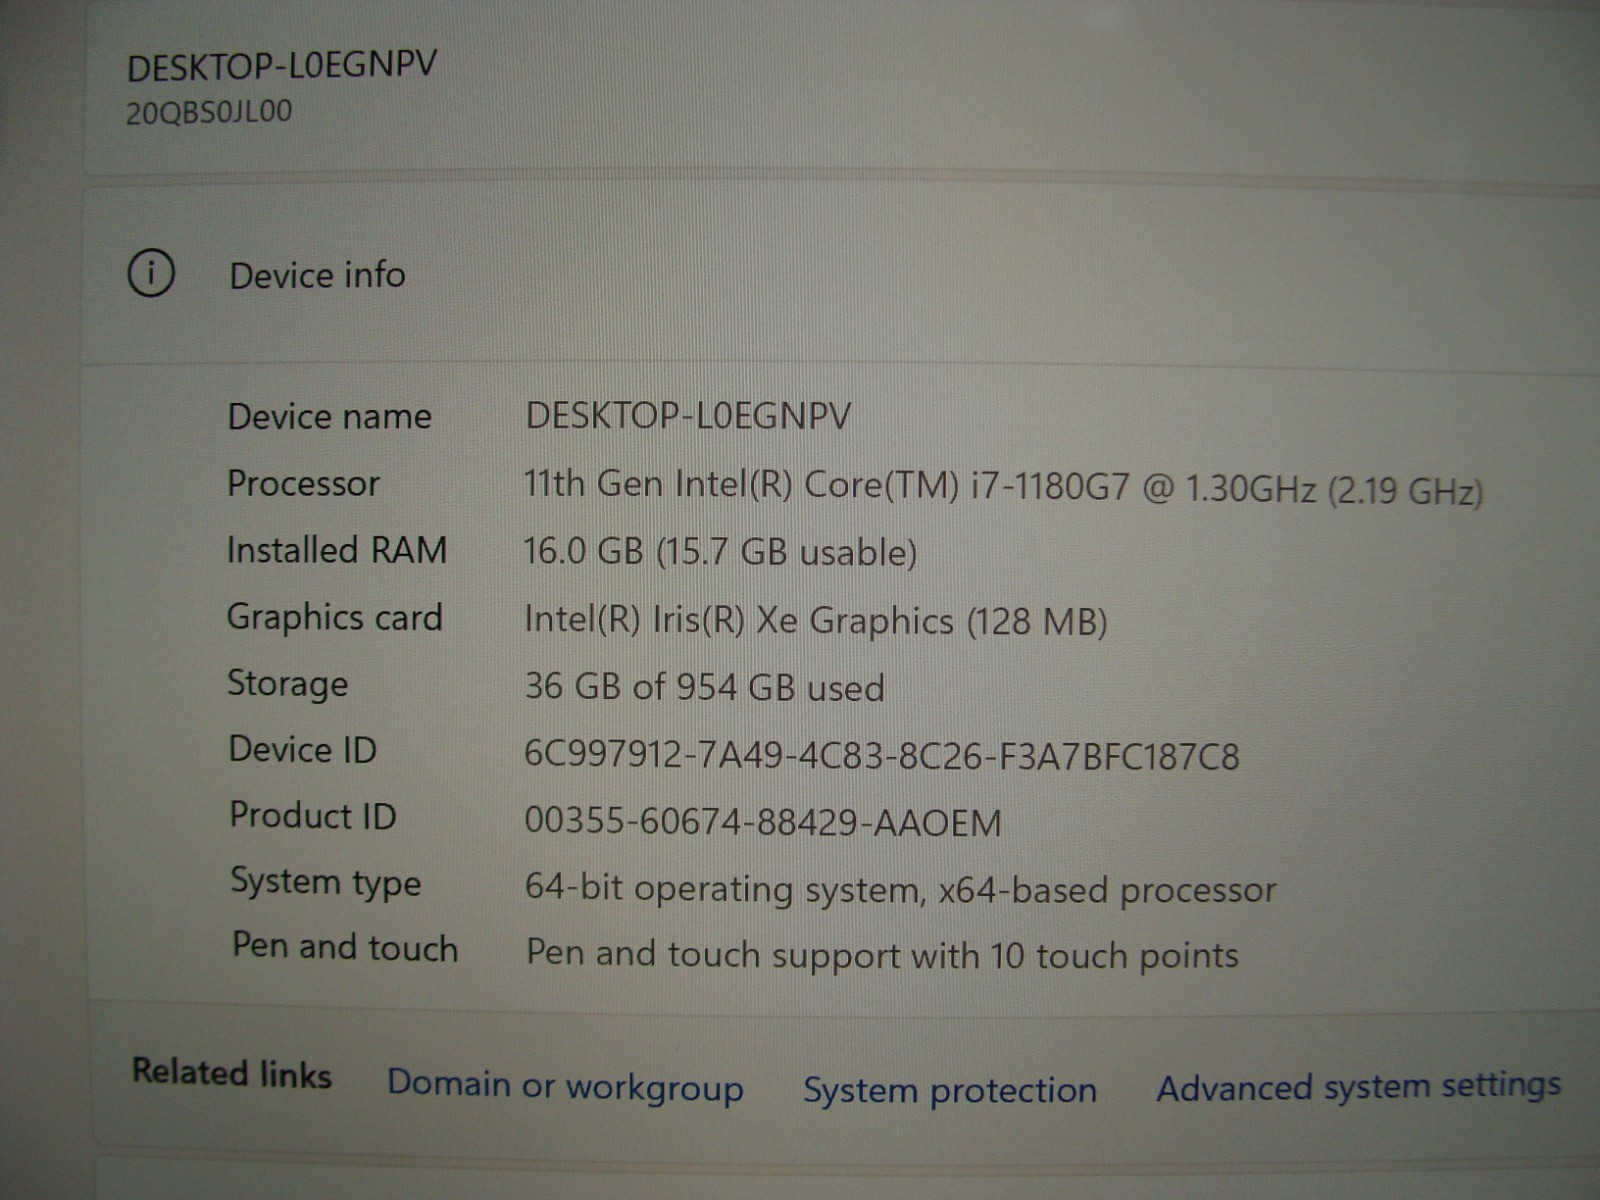Select the 11th Gen Intel Core i7-1180G7 value

point(1003,487)
